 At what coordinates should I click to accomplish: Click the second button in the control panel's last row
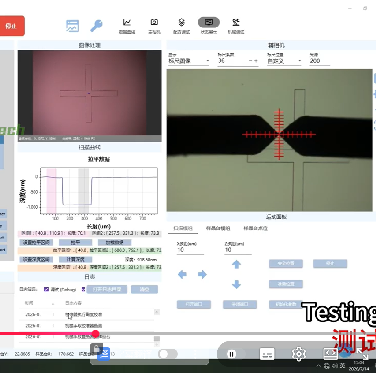[240, 304]
